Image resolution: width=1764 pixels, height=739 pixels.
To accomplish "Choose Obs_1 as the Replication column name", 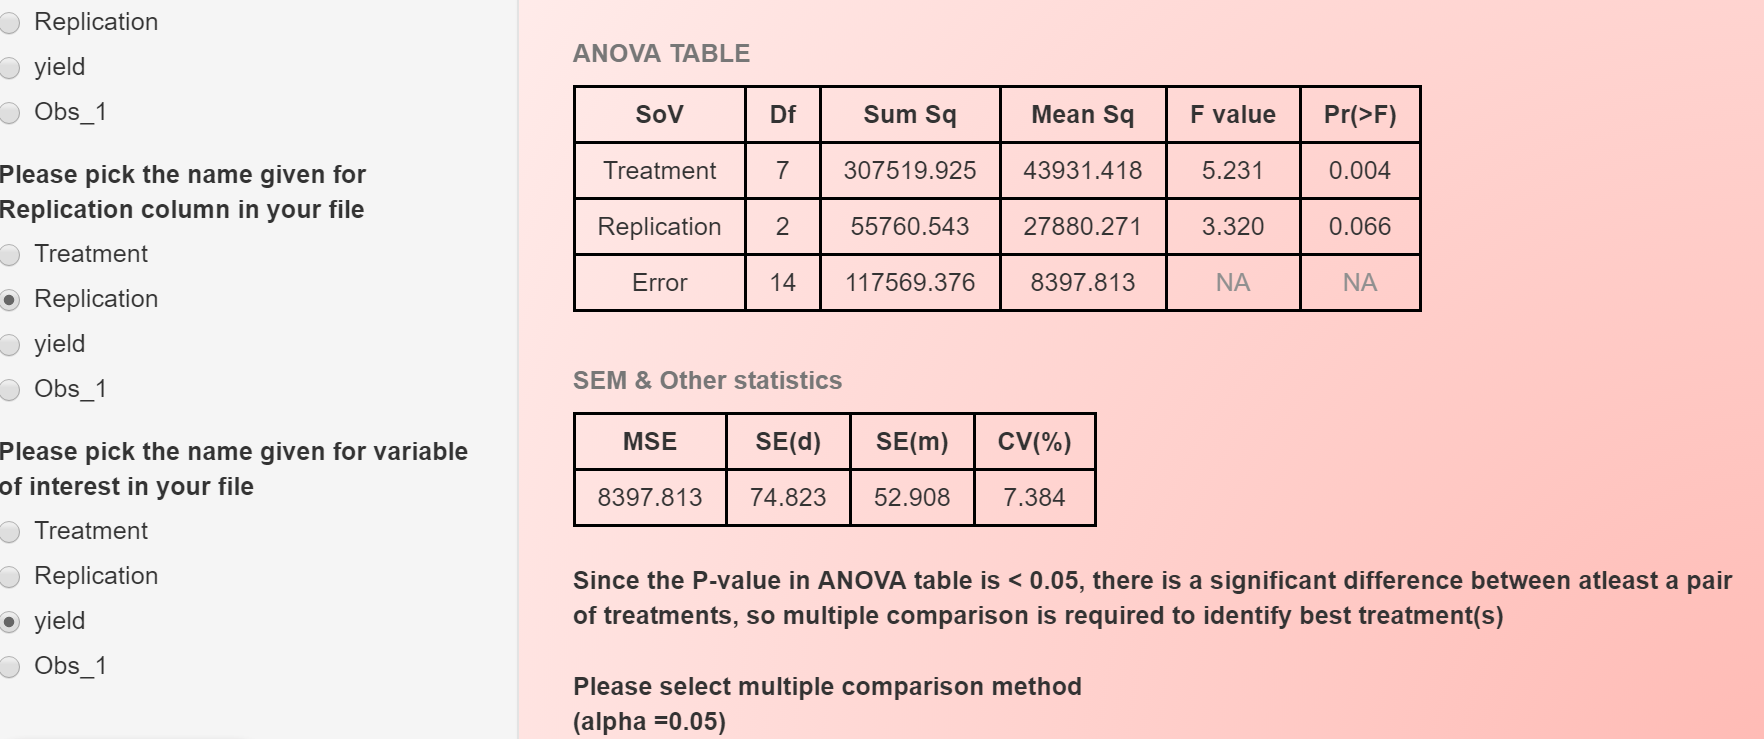I will click(x=10, y=390).
